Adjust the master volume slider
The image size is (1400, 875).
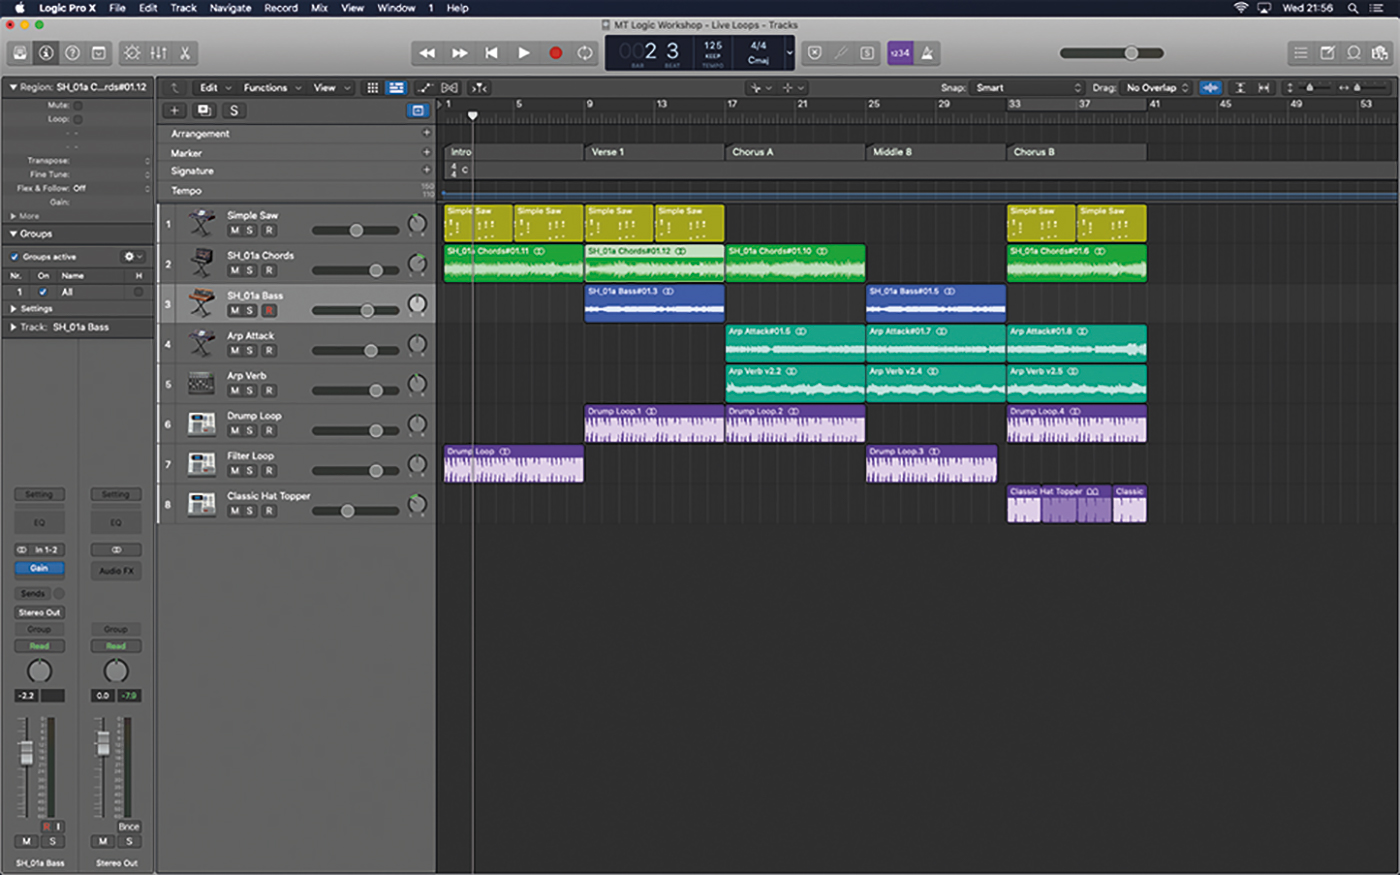(1112, 53)
